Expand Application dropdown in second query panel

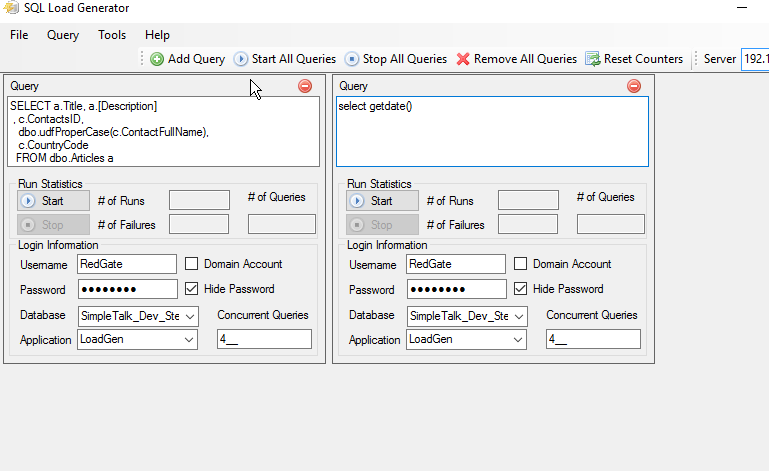pos(518,340)
